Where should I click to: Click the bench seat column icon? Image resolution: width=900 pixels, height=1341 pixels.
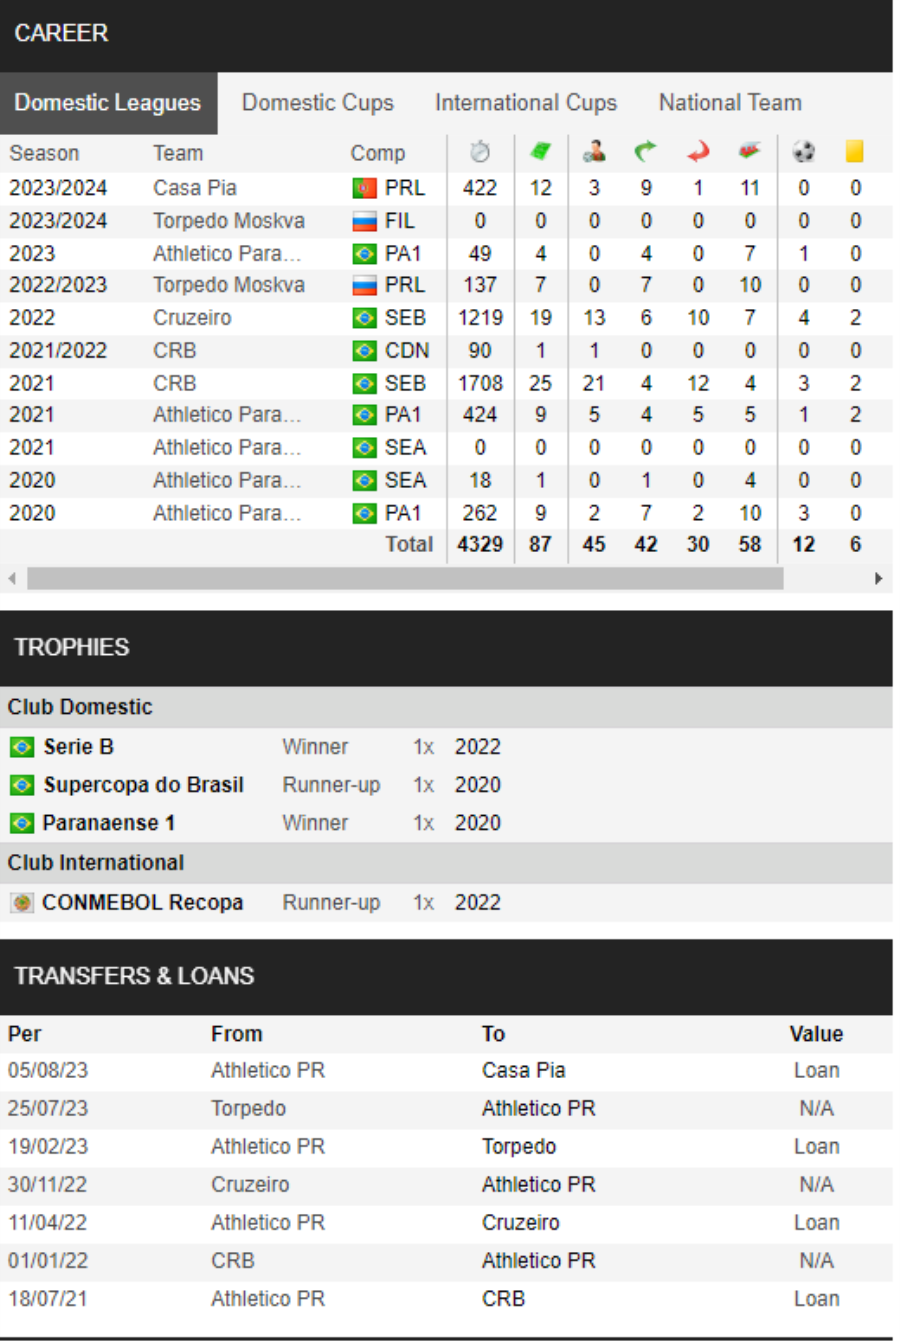[750, 152]
